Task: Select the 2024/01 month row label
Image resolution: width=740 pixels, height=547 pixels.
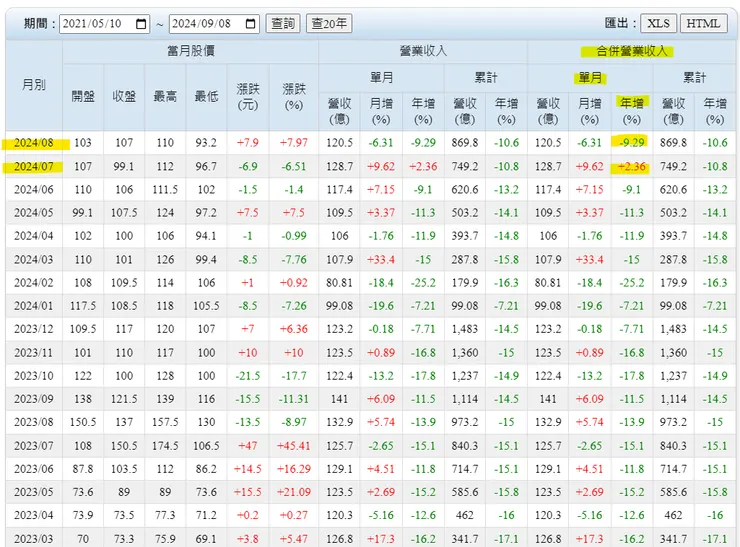Action: tap(34, 306)
